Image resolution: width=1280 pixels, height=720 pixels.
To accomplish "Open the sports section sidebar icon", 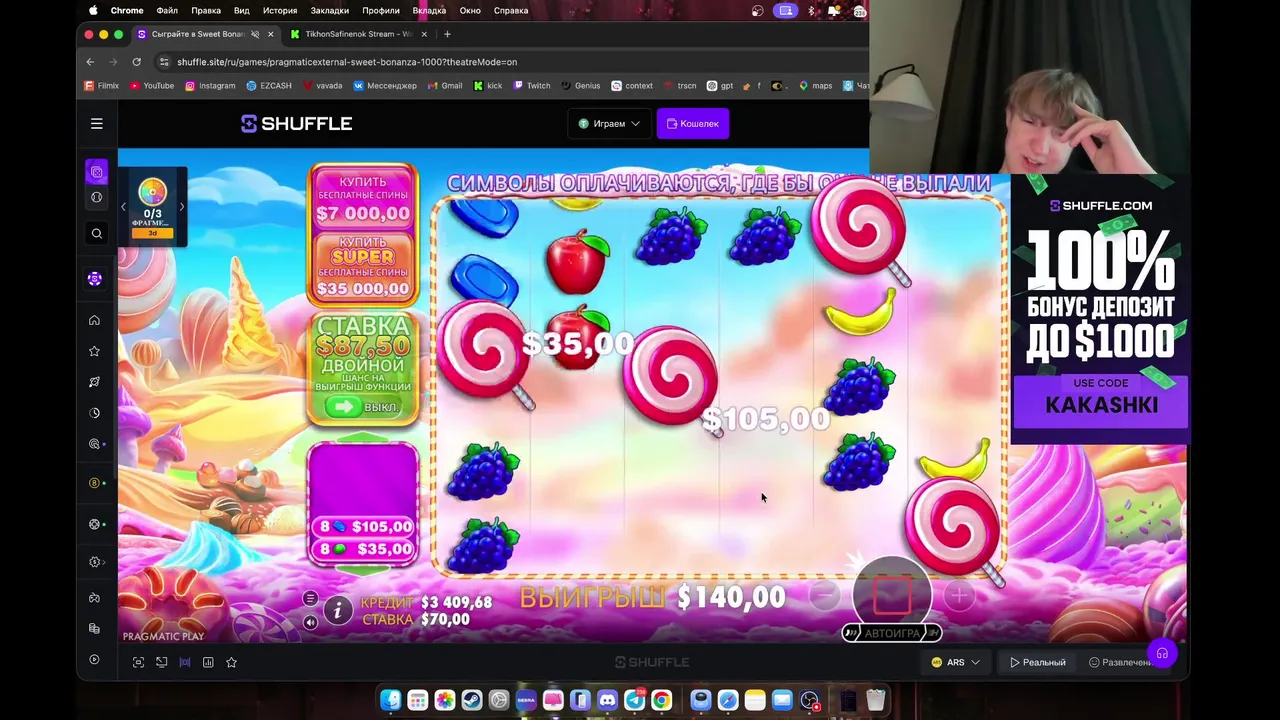I will 97,197.
